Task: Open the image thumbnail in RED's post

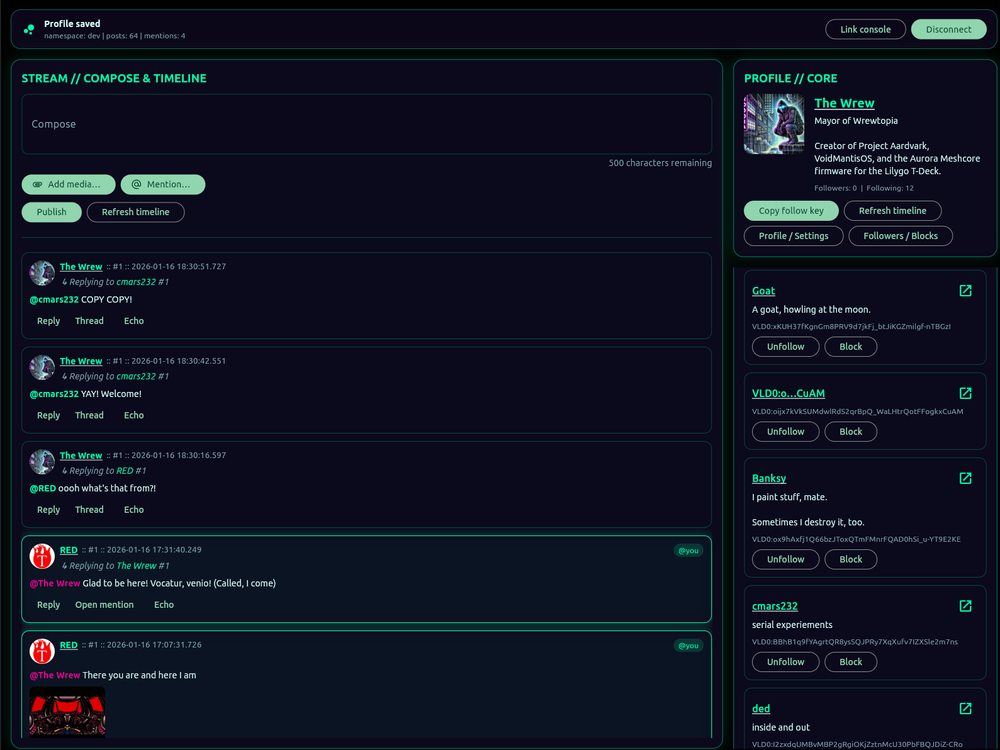Action: (x=67, y=711)
